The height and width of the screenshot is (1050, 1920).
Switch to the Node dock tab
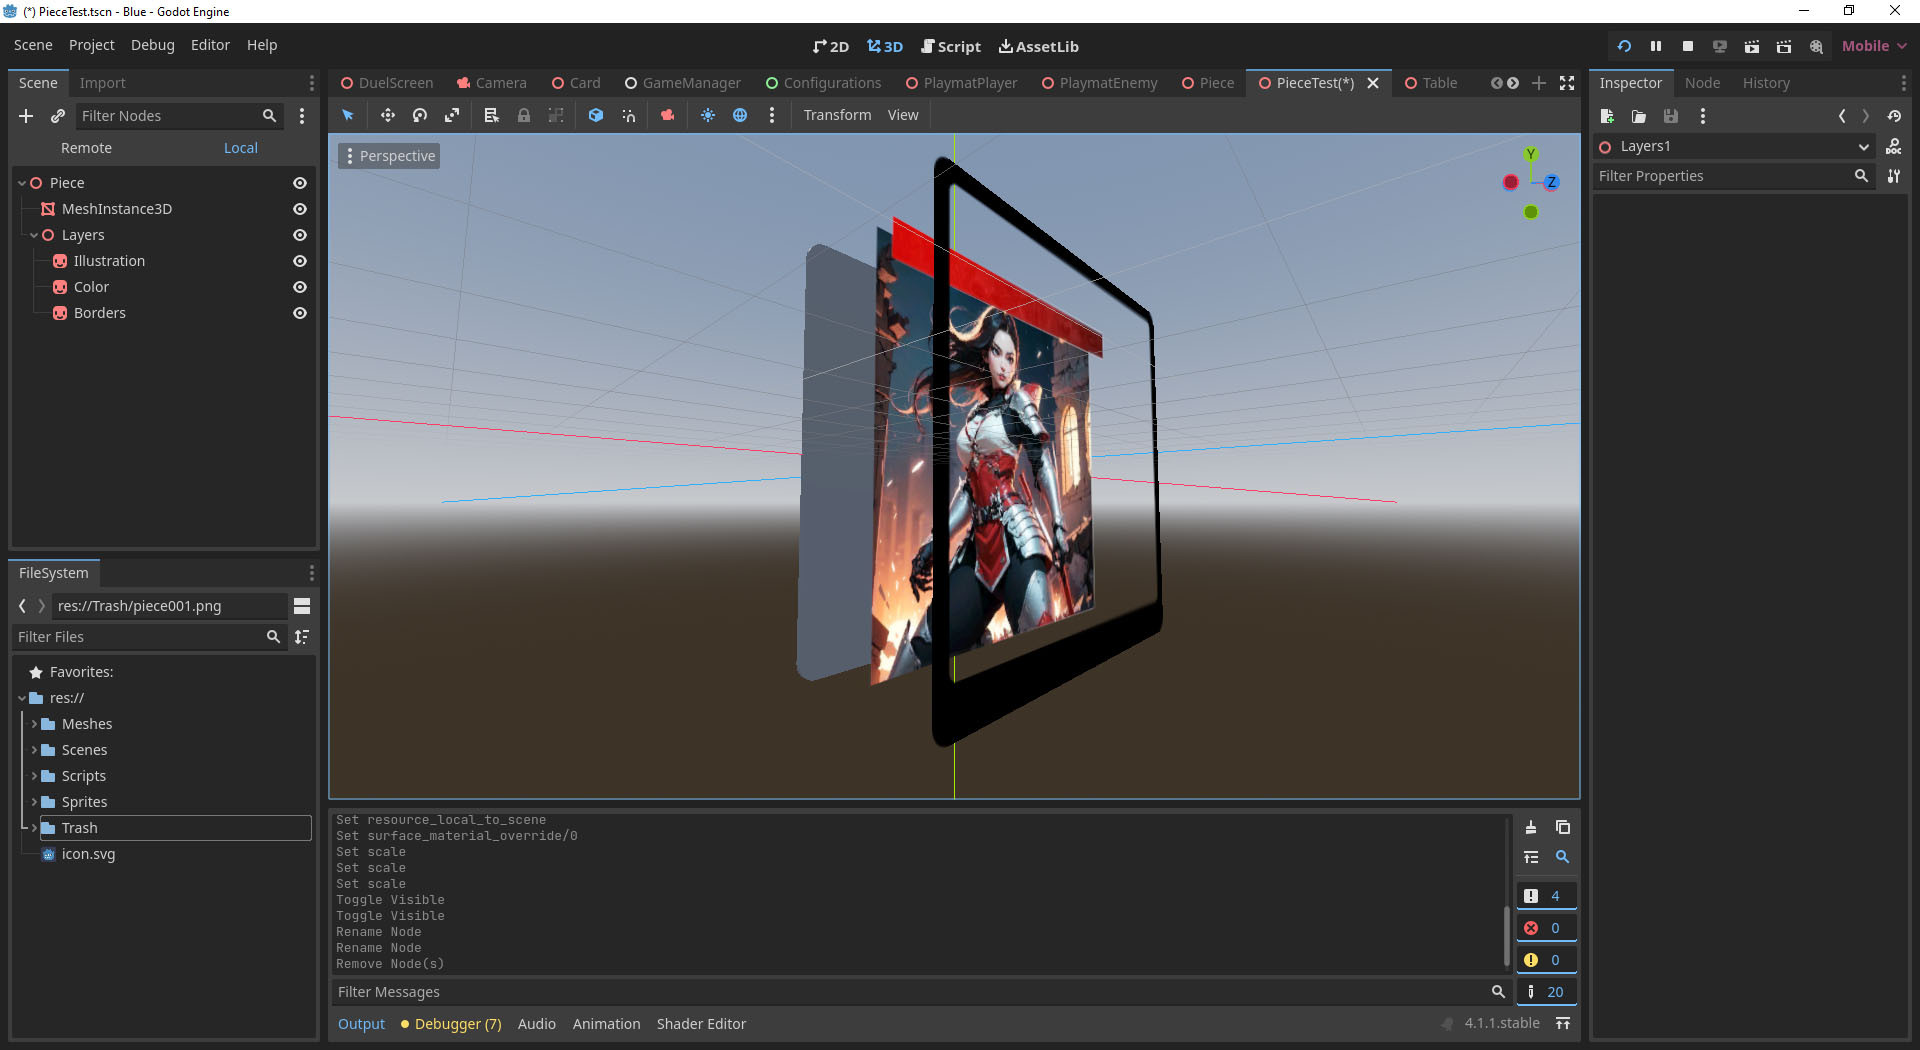(x=1702, y=83)
